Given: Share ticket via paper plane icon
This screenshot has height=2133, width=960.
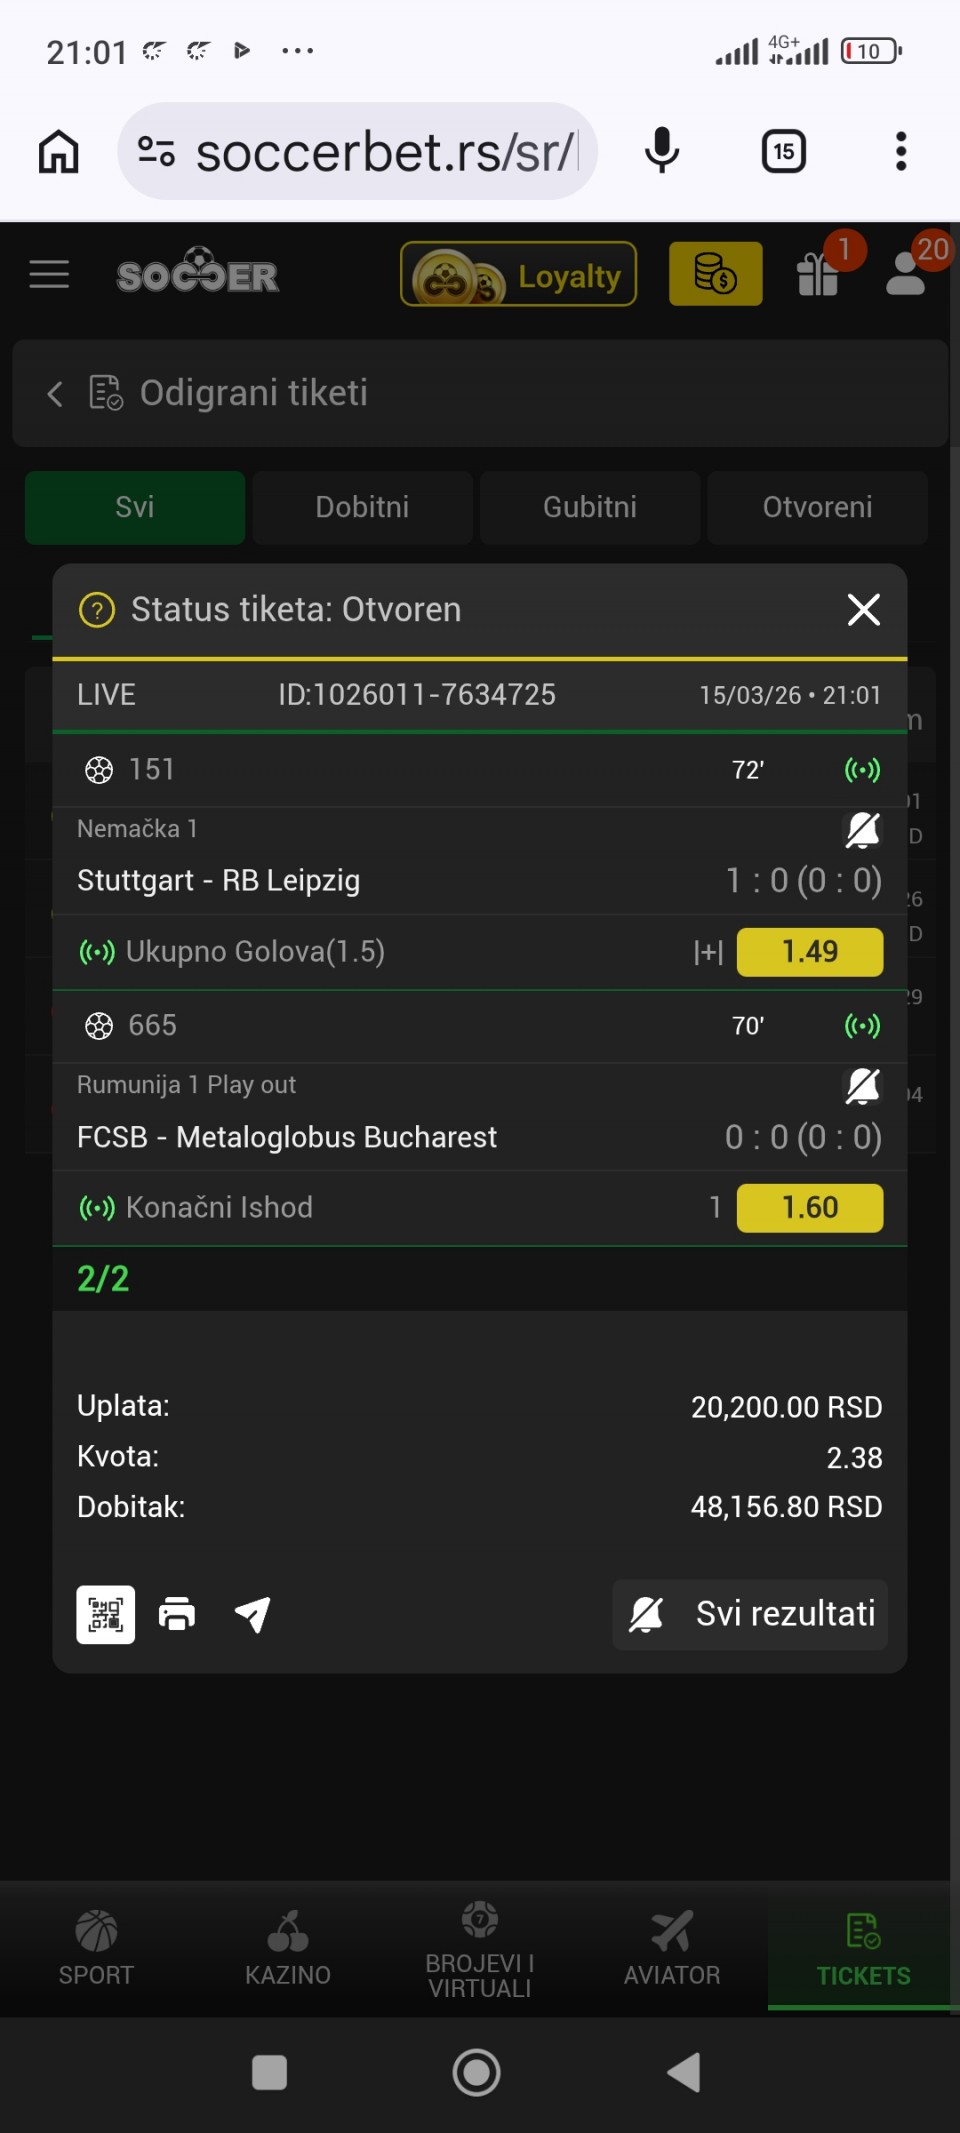Looking at the screenshot, I should (x=252, y=1614).
